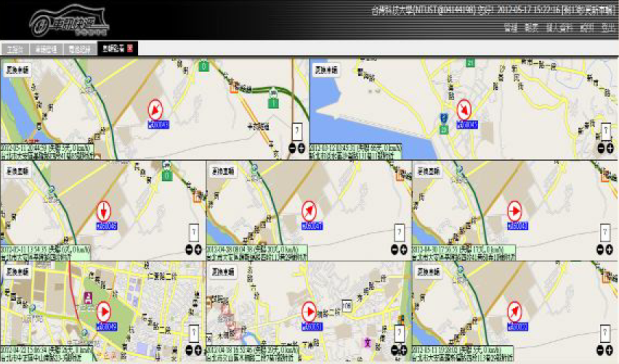Click the play-arrow vehicle marker inside the green park
The width and height of the screenshot is (619, 364).
tap(104, 312)
